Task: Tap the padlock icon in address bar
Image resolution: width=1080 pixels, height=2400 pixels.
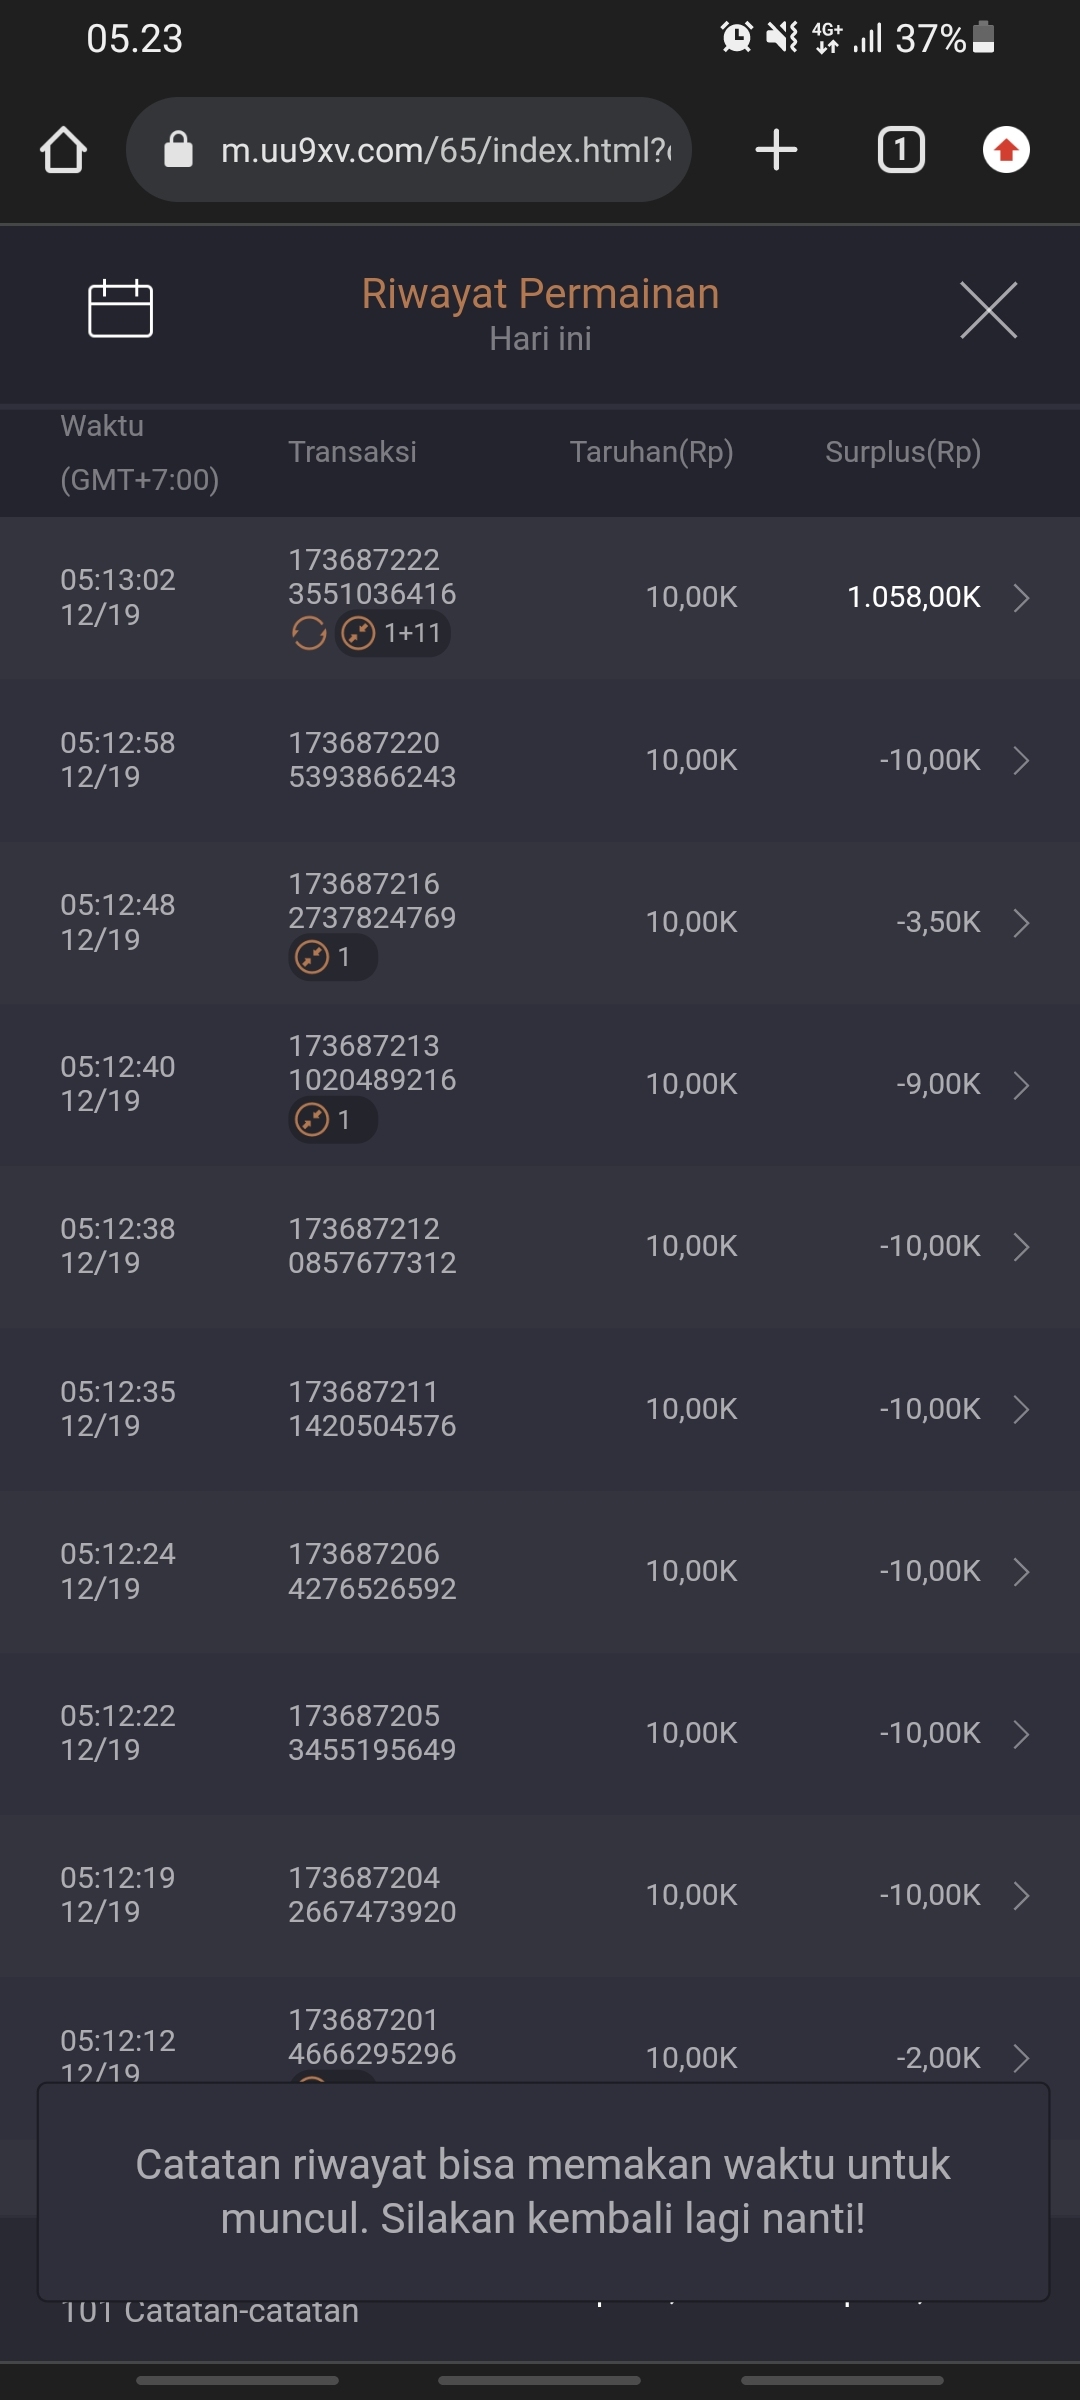Action: point(178,150)
